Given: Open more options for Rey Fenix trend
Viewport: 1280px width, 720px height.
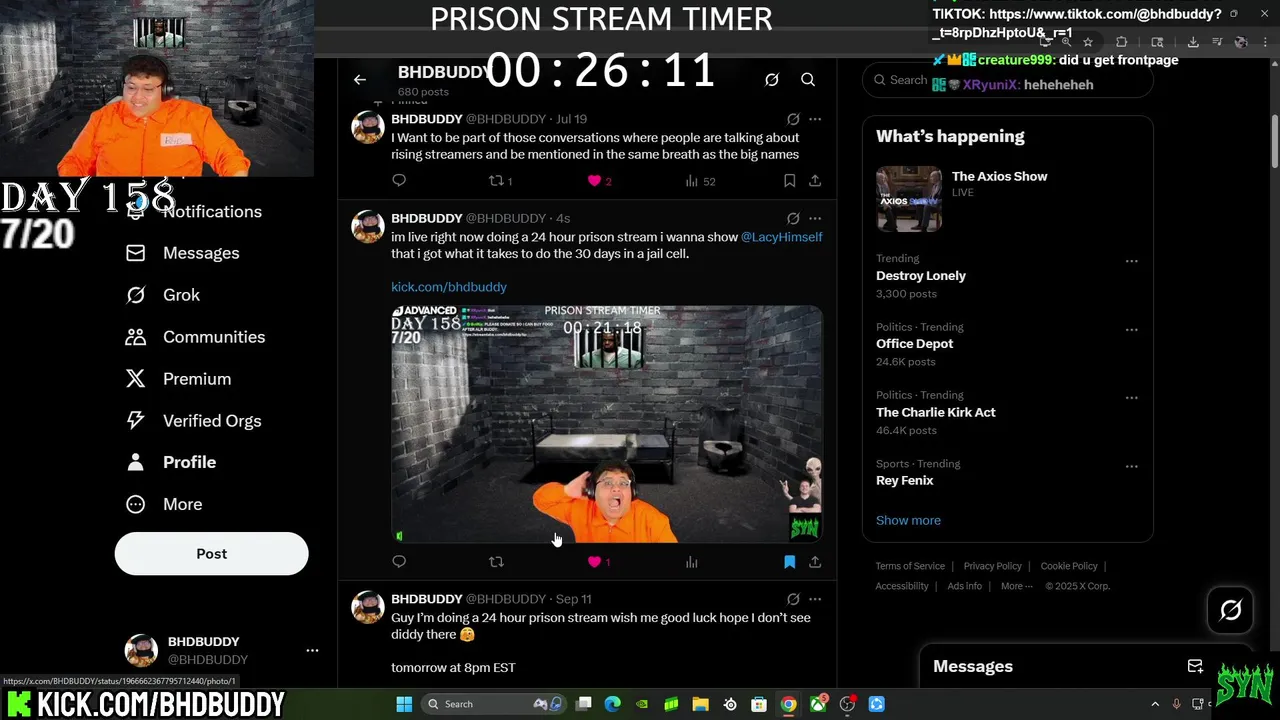Looking at the screenshot, I should [x=1132, y=466].
